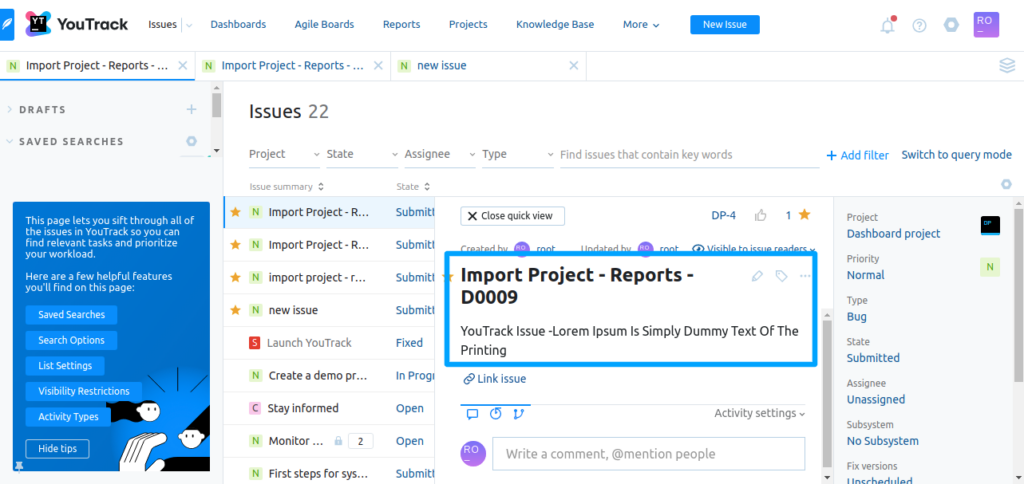Toggle the star next to DP-4 count

pos(804,215)
